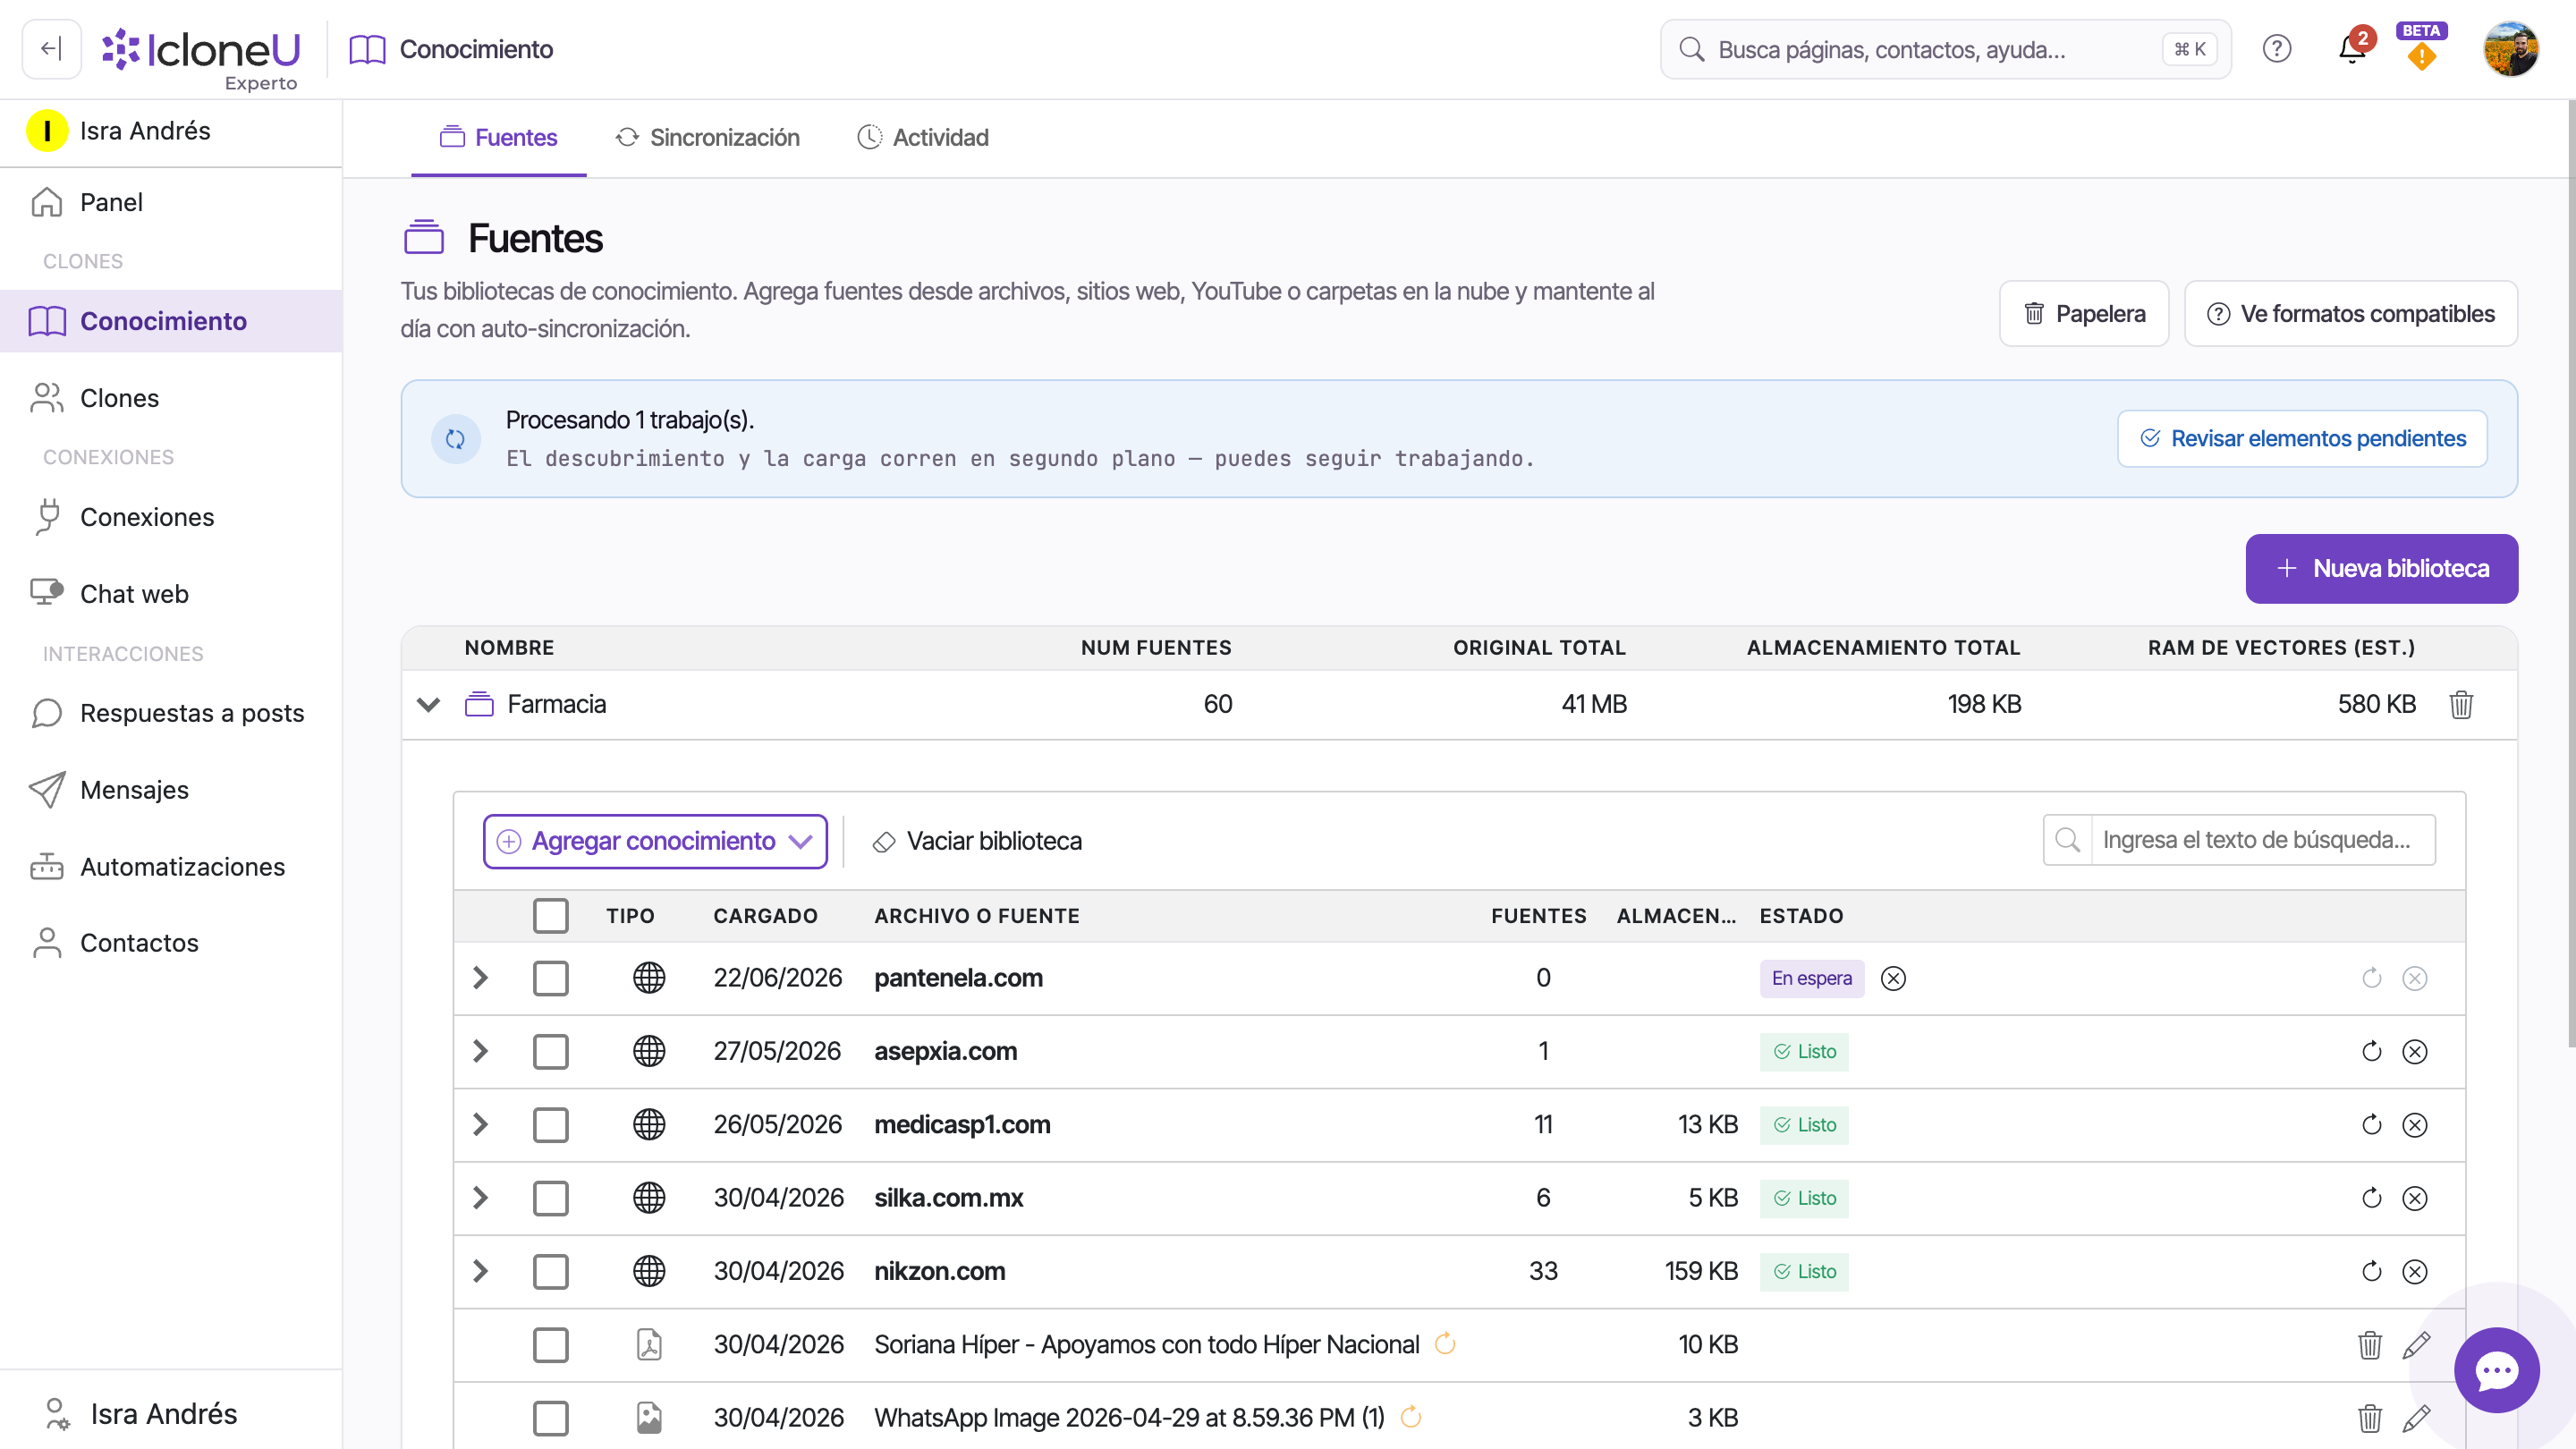The width and height of the screenshot is (2576, 1449).
Task: Check the asepxia.com row checkbox
Action: [x=550, y=1051]
